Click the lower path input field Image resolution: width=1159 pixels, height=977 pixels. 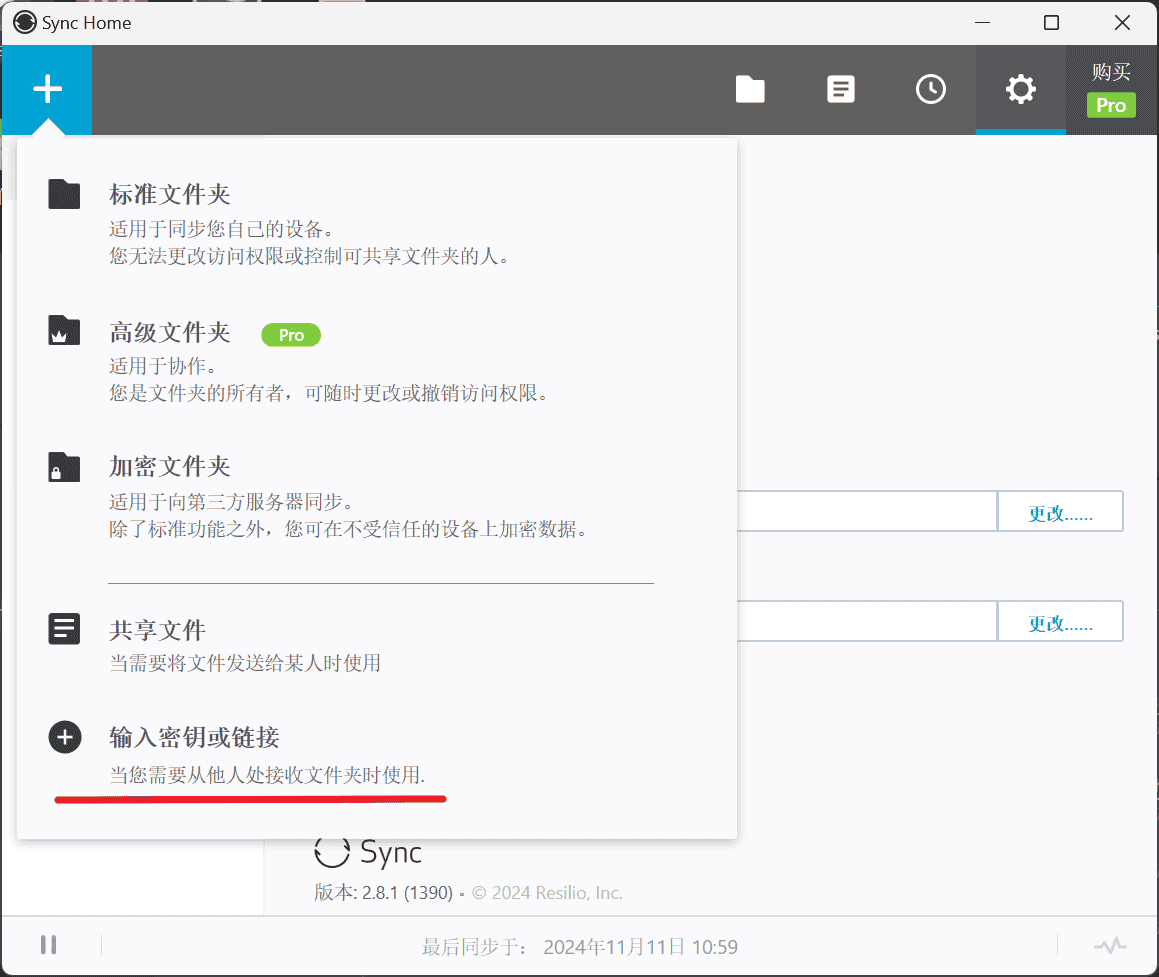pos(867,622)
